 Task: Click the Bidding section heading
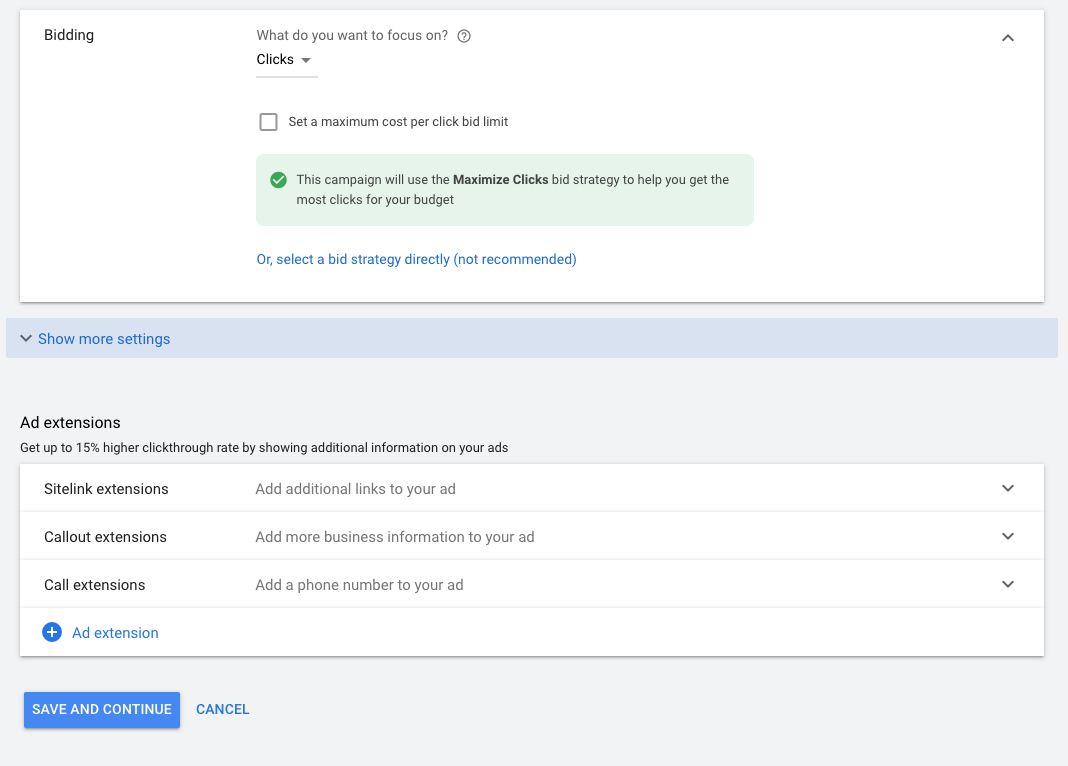[69, 34]
